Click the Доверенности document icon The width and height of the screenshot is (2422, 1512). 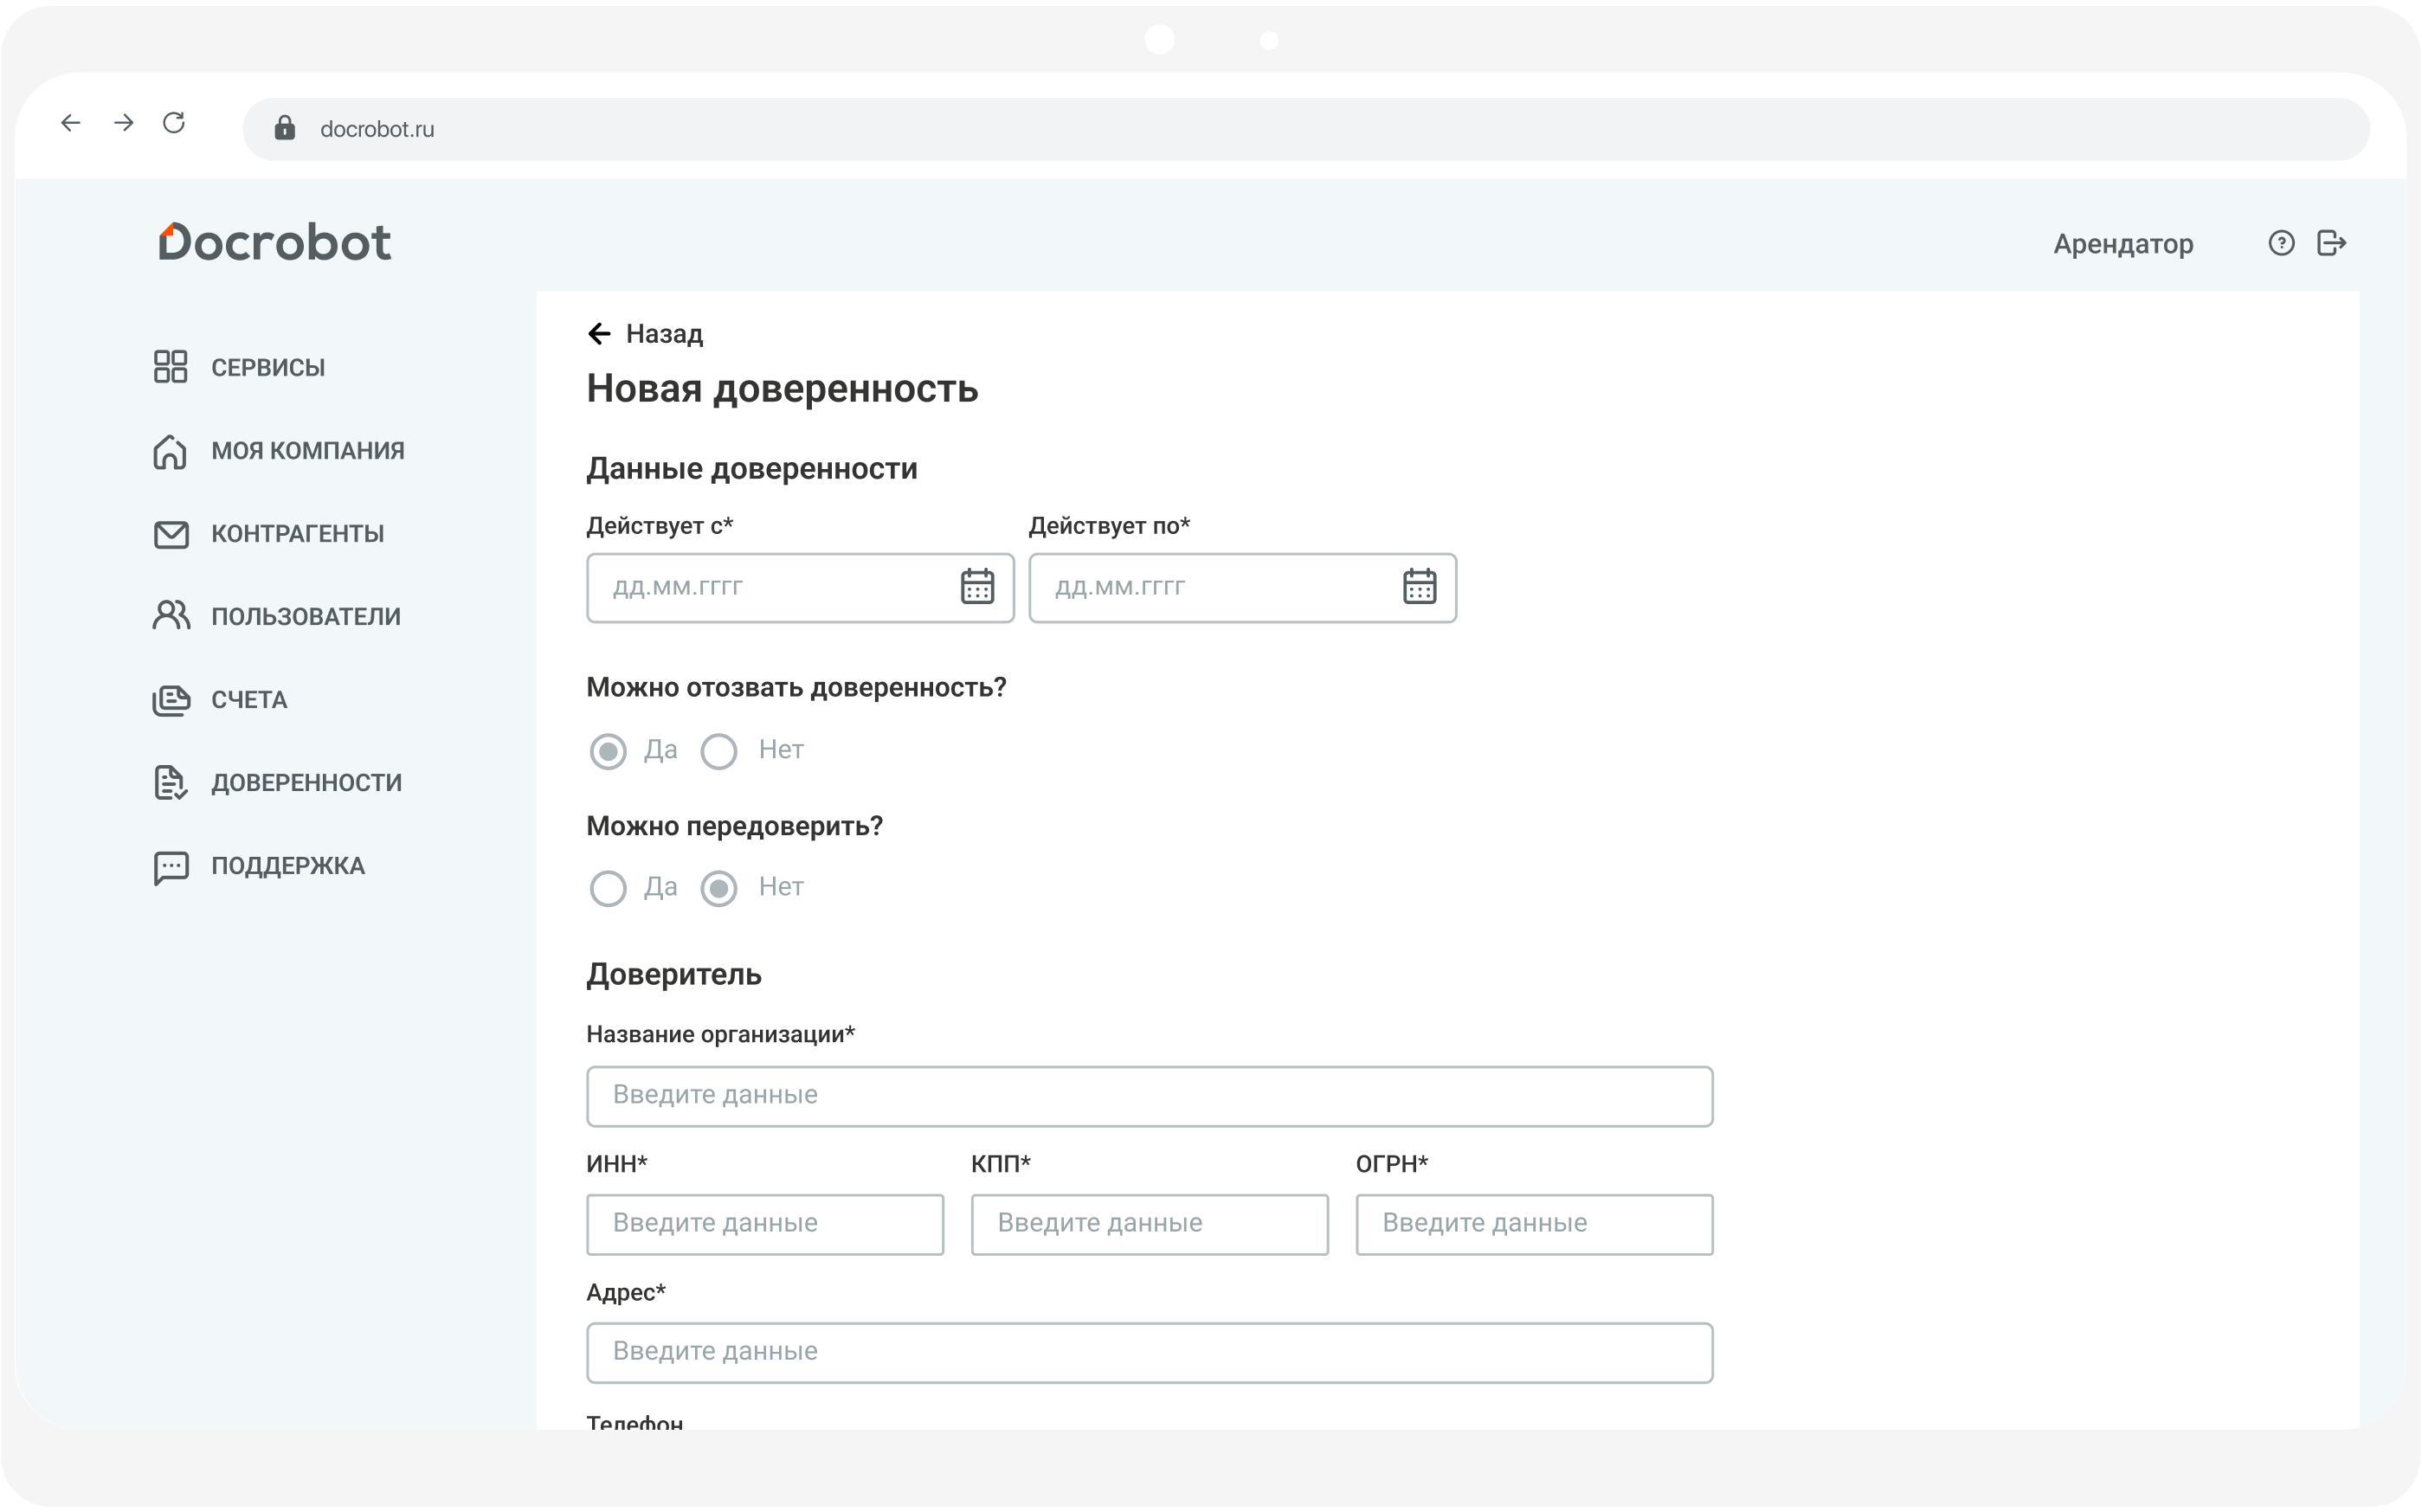tap(170, 783)
